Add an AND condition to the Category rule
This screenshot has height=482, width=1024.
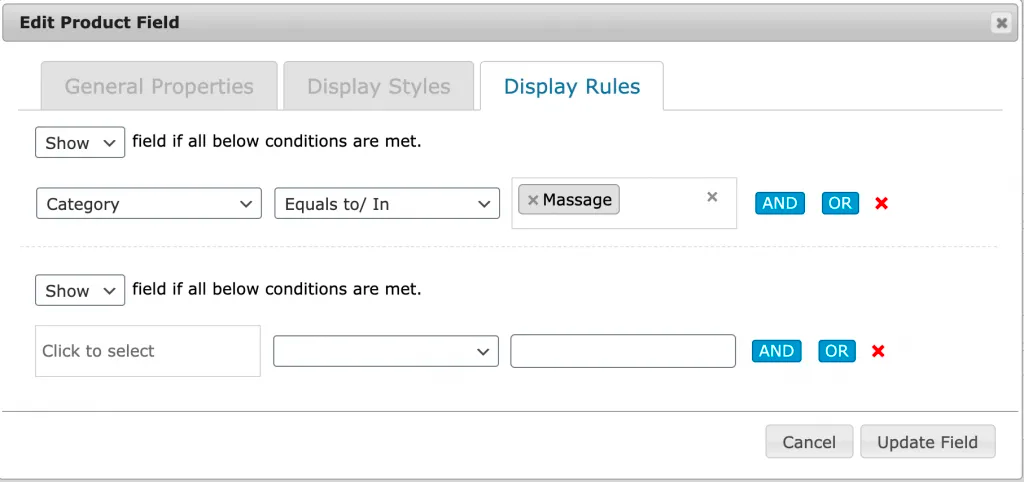click(779, 203)
